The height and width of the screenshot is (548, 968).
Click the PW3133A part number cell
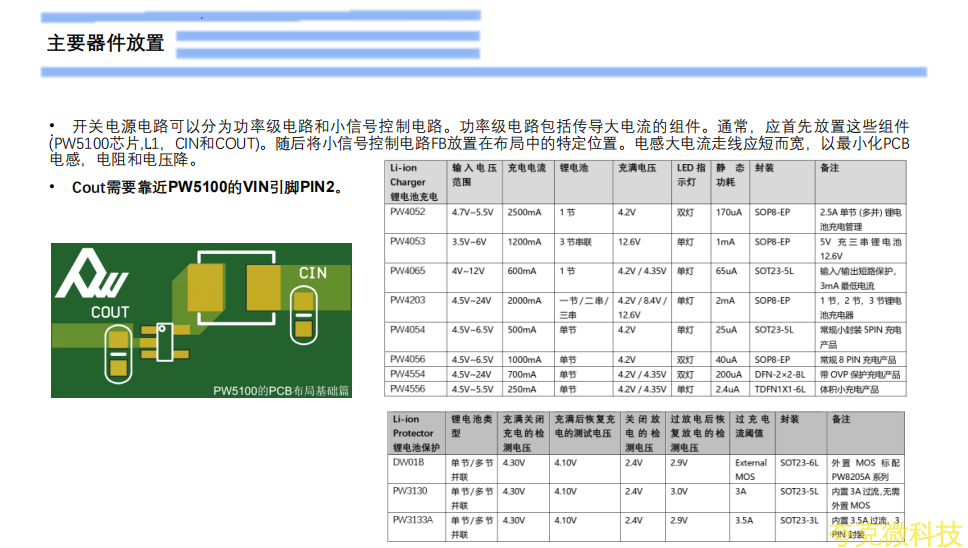411,520
